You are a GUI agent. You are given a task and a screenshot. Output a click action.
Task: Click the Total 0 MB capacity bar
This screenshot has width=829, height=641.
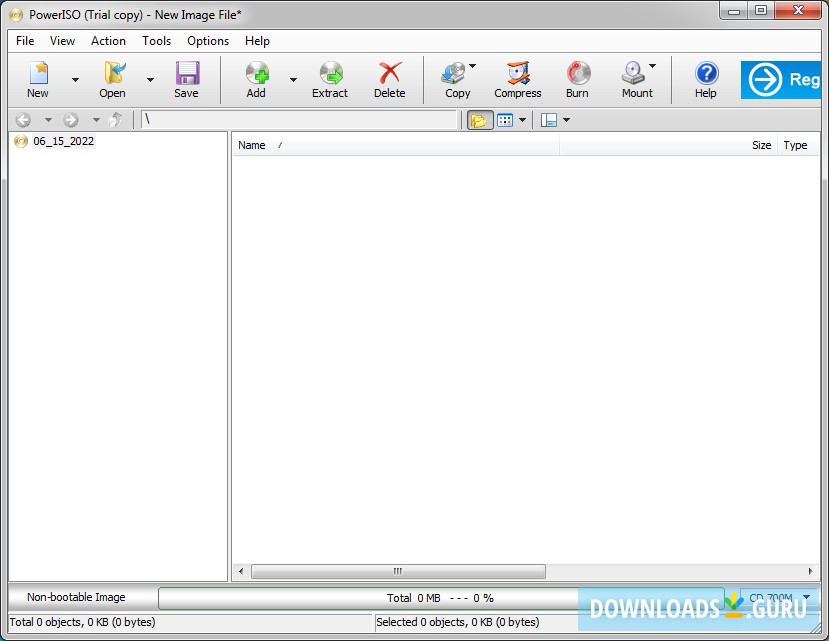[441, 598]
